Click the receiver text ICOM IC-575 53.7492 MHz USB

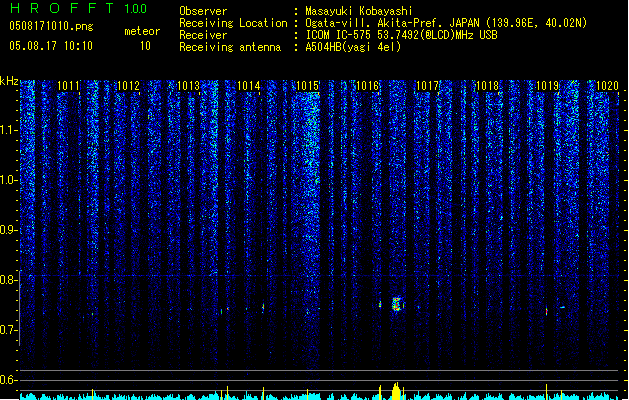coord(401,35)
